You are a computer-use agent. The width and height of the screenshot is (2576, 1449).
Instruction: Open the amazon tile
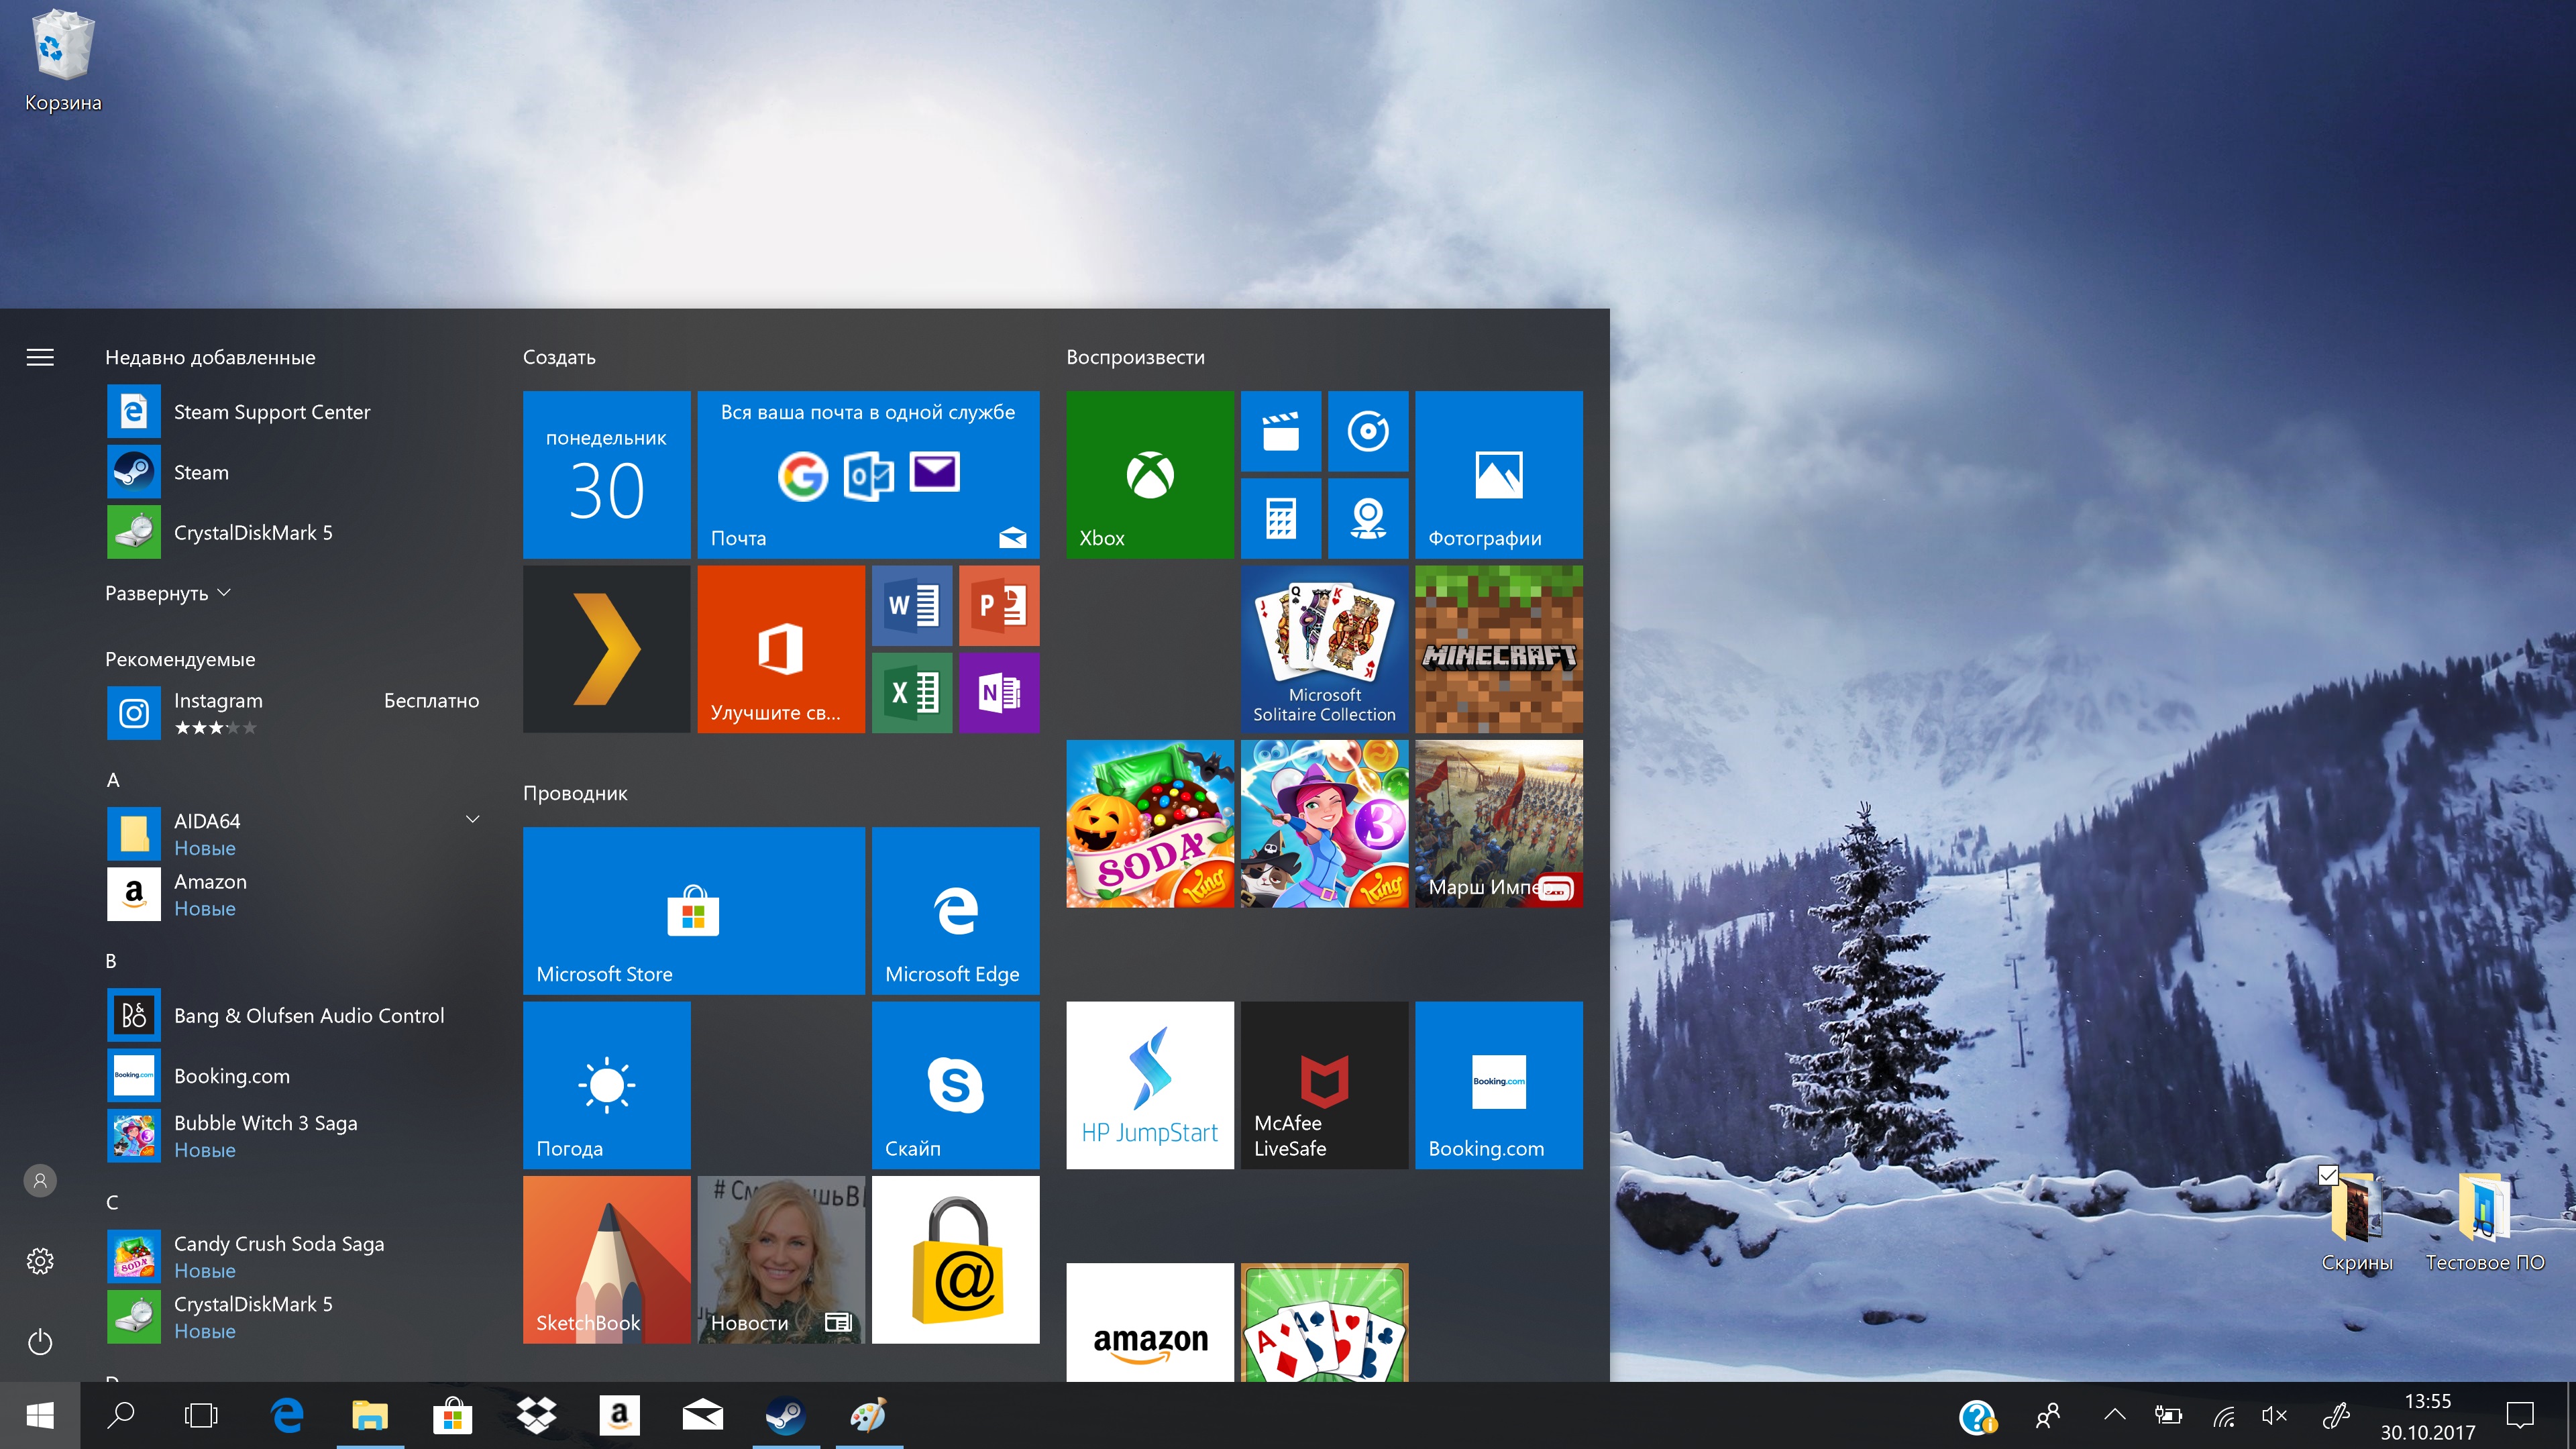click(x=1149, y=1322)
